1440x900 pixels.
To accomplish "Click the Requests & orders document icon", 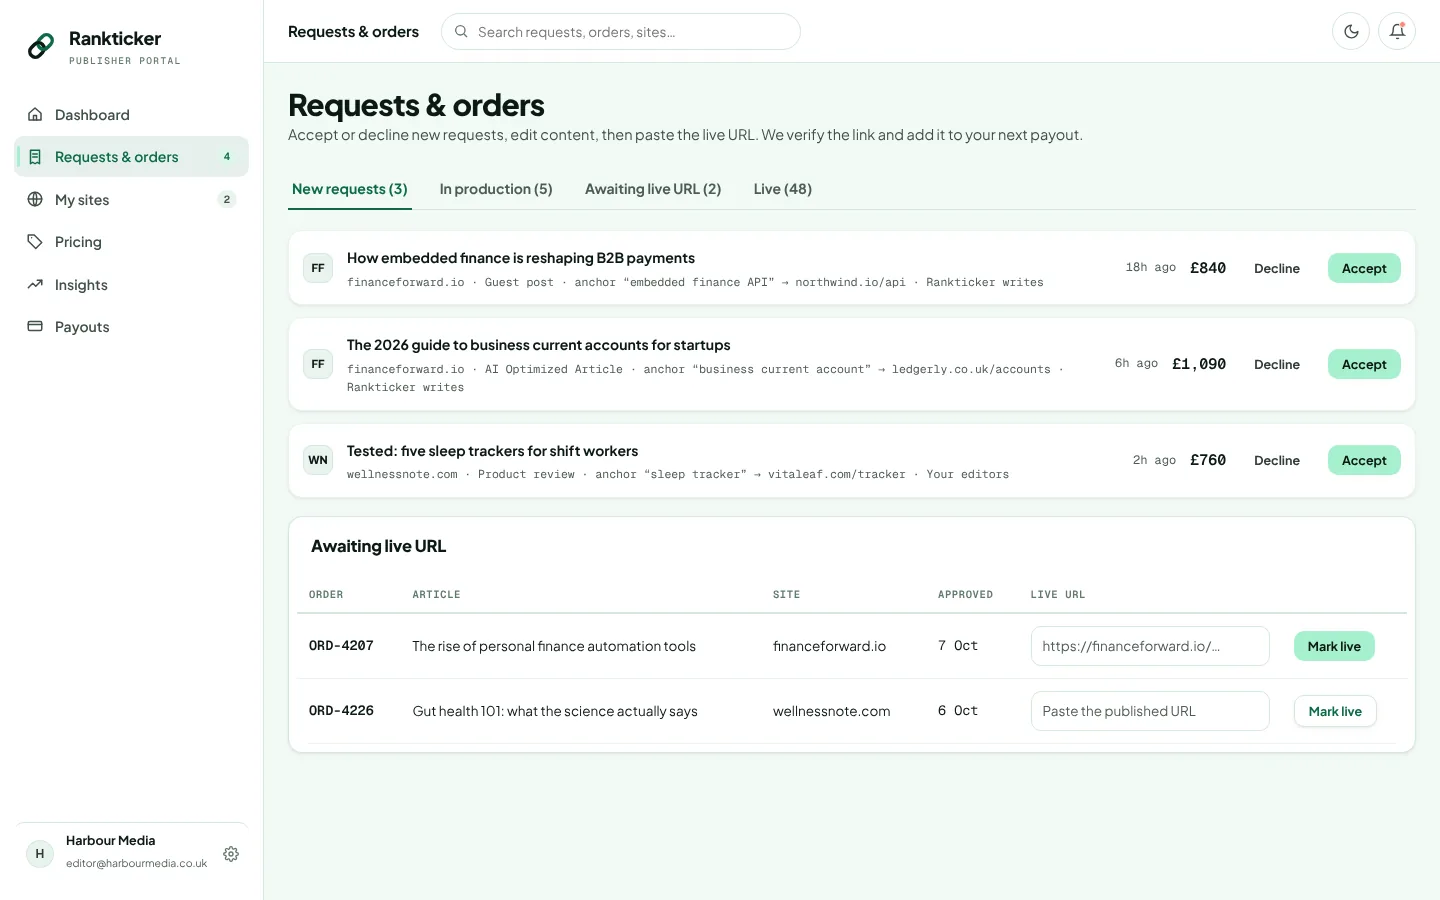I will (x=35, y=157).
